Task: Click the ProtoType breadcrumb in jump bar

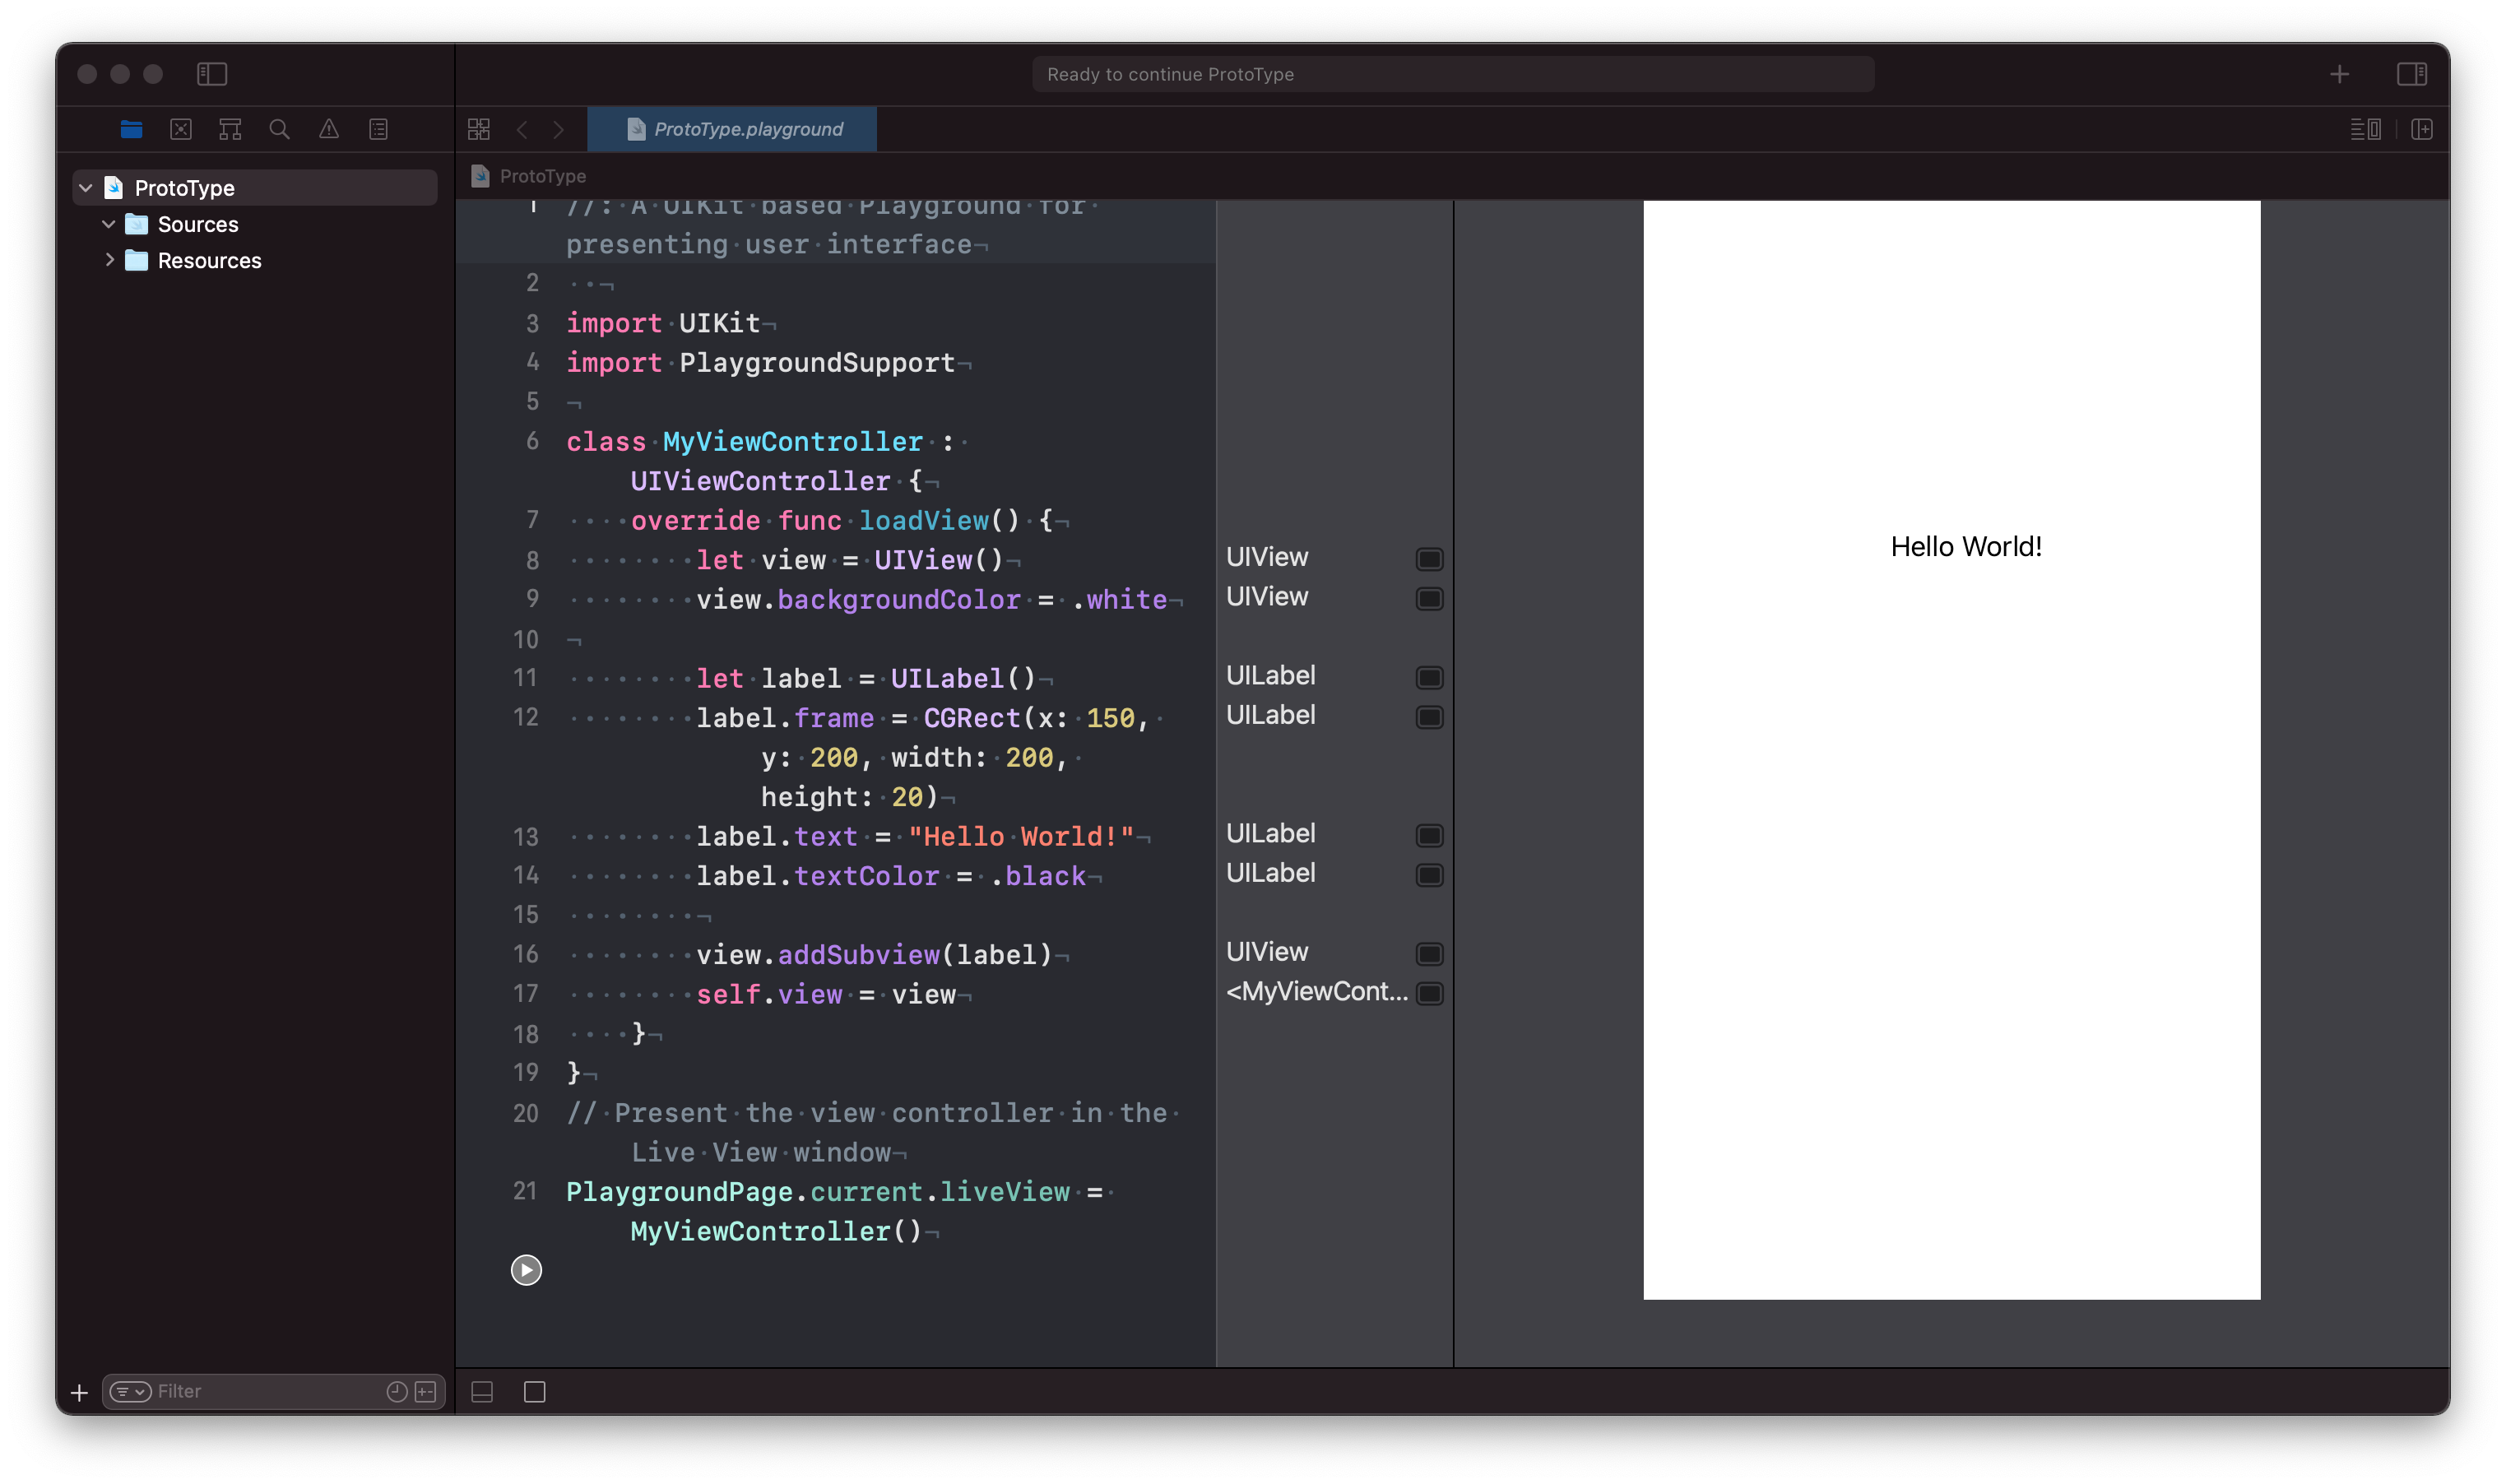Action: click(542, 176)
